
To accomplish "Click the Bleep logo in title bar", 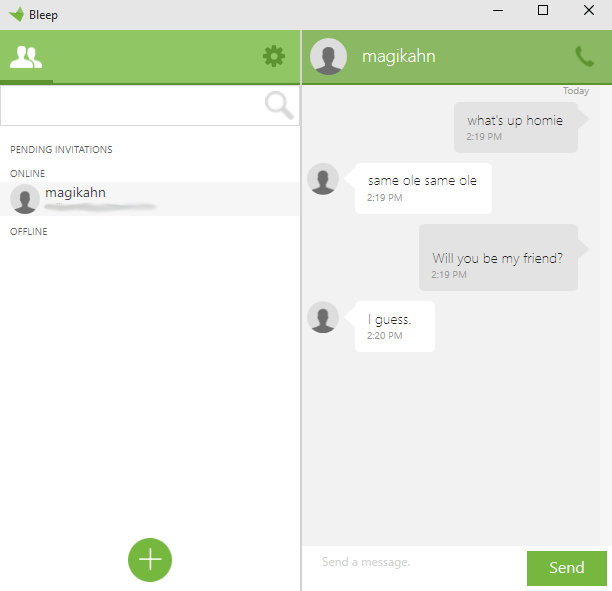I will [16, 14].
